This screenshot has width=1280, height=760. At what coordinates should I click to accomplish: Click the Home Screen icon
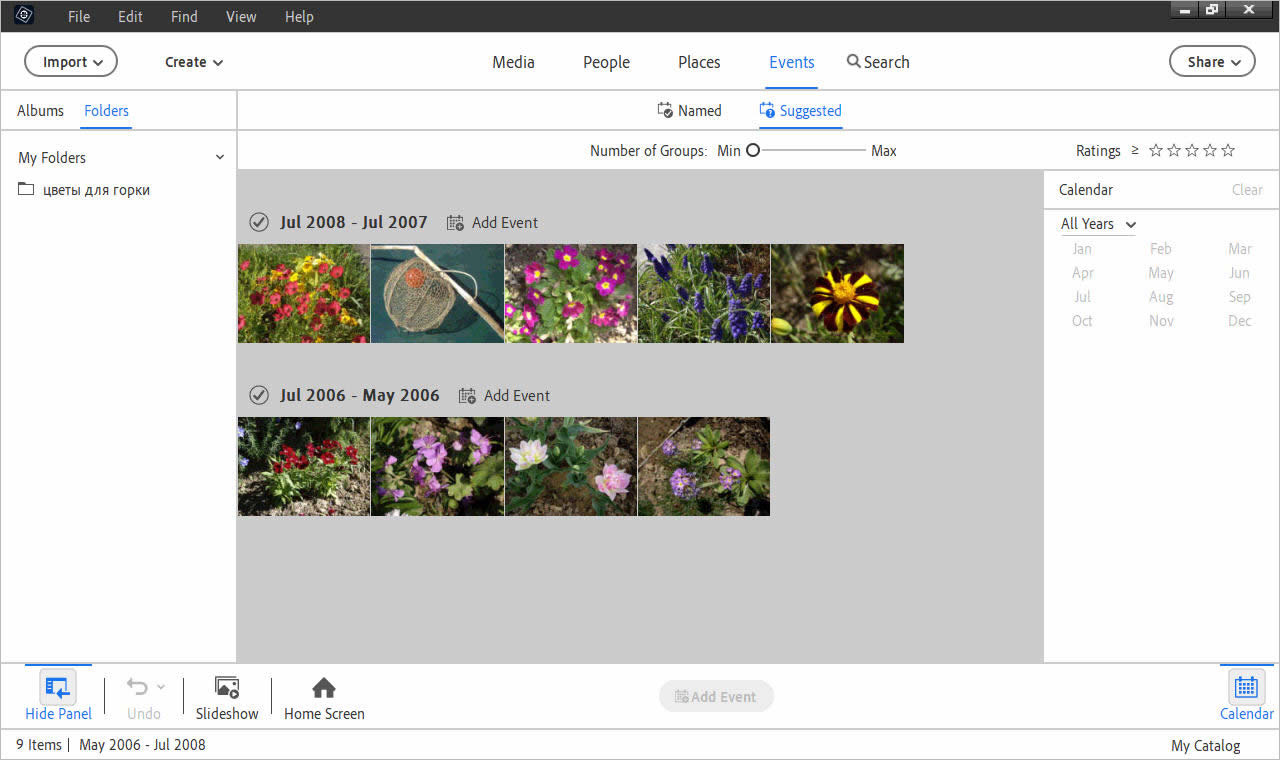(x=323, y=687)
